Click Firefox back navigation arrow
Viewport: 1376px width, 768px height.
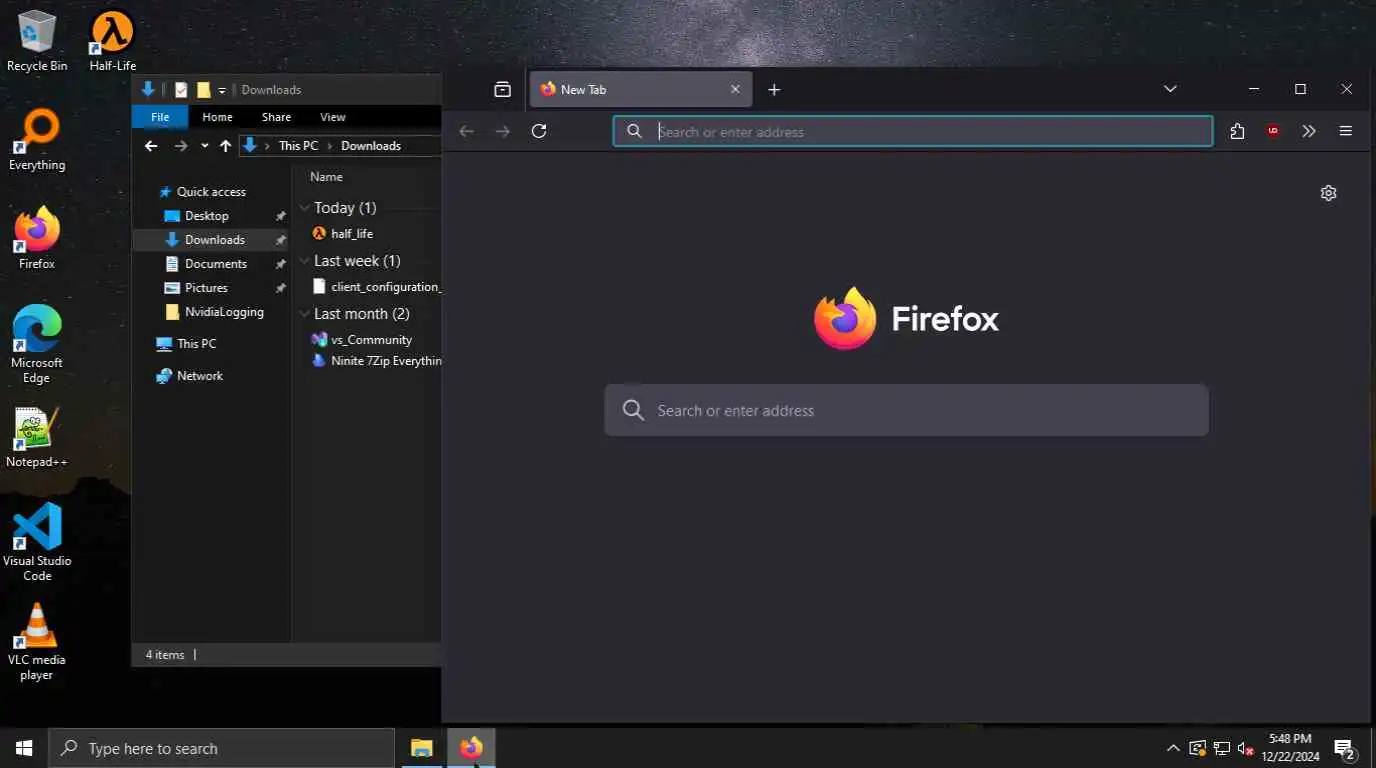[466, 131]
